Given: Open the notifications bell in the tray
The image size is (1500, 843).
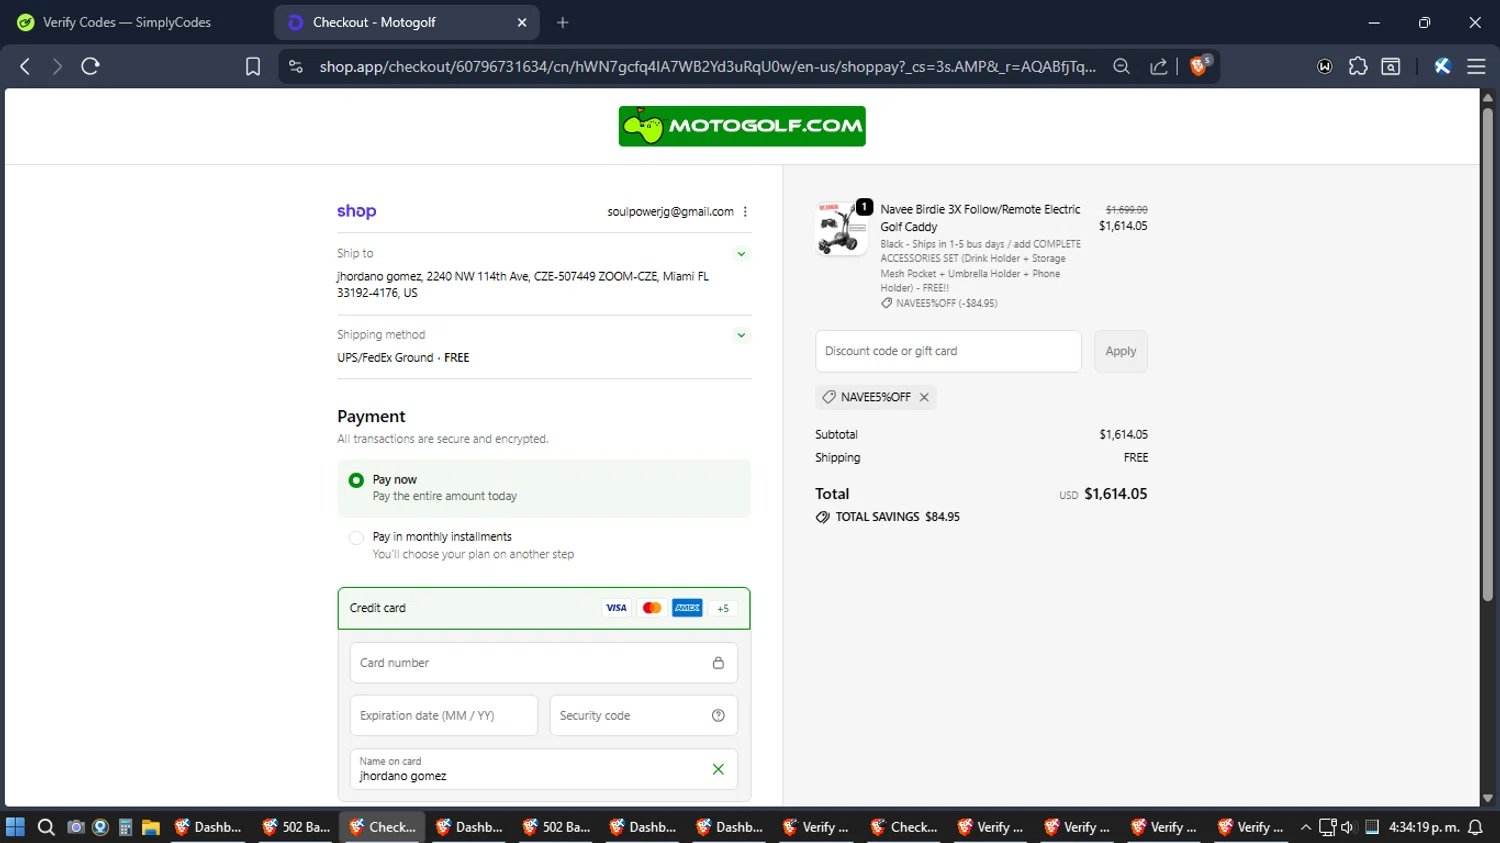Looking at the screenshot, I should (x=1475, y=827).
